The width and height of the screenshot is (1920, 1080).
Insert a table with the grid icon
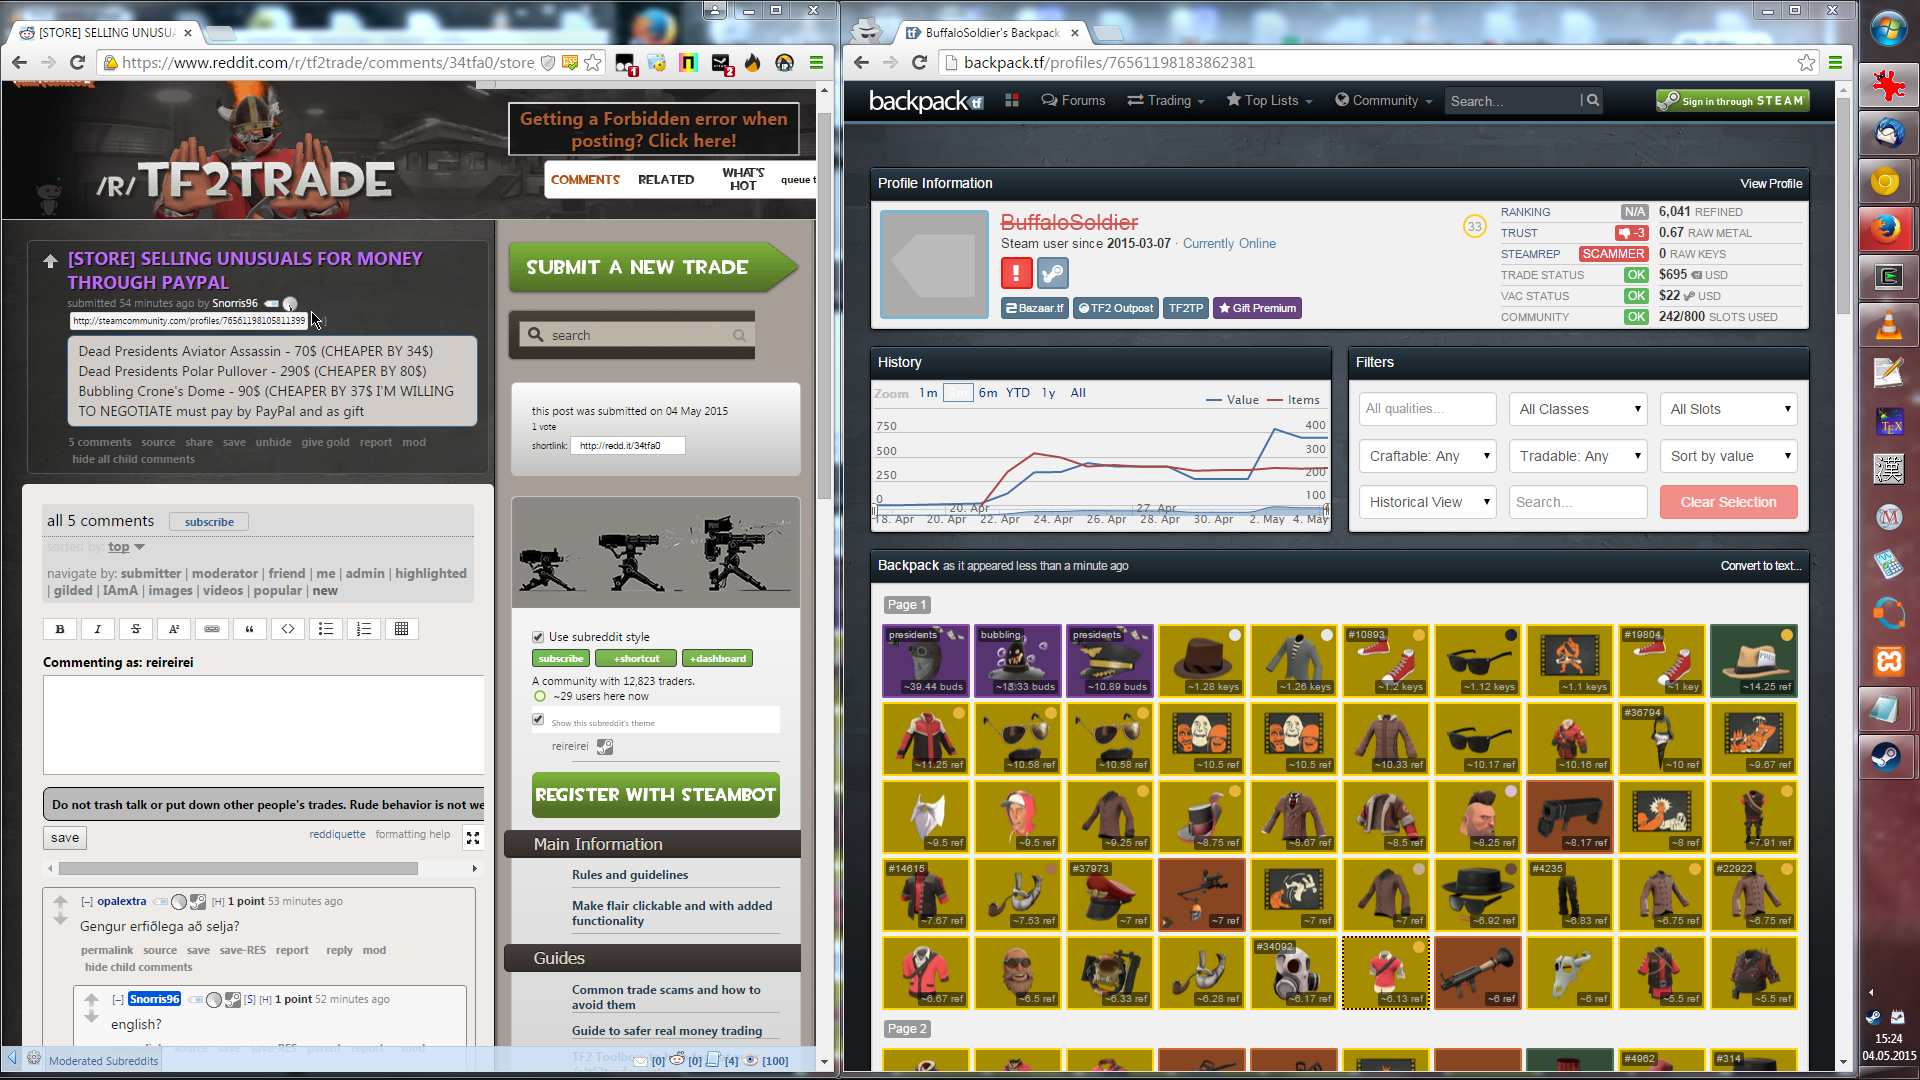point(401,629)
